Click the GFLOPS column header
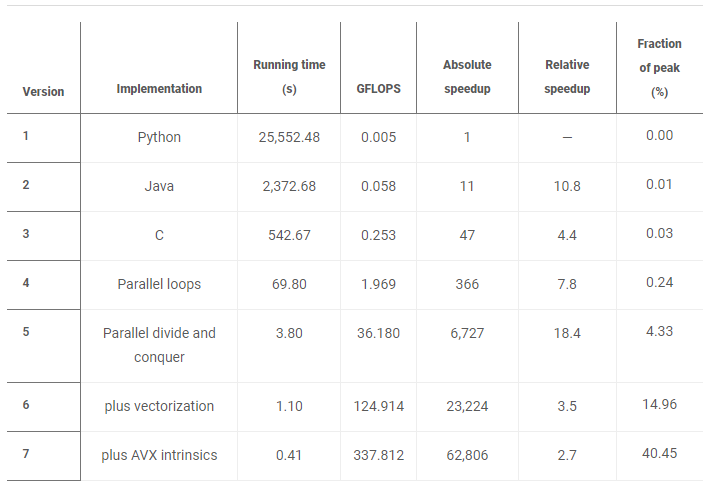 click(x=378, y=88)
